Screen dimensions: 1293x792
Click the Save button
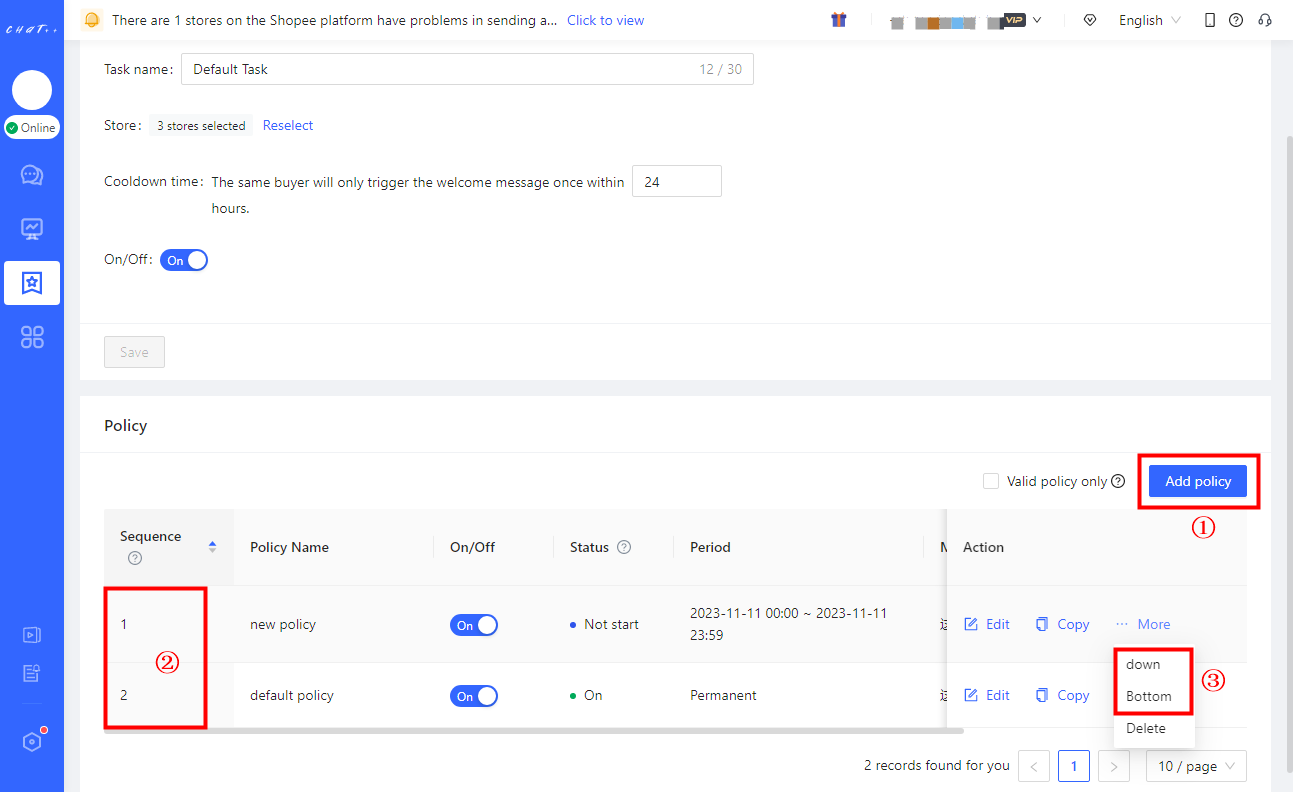(x=134, y=352)
